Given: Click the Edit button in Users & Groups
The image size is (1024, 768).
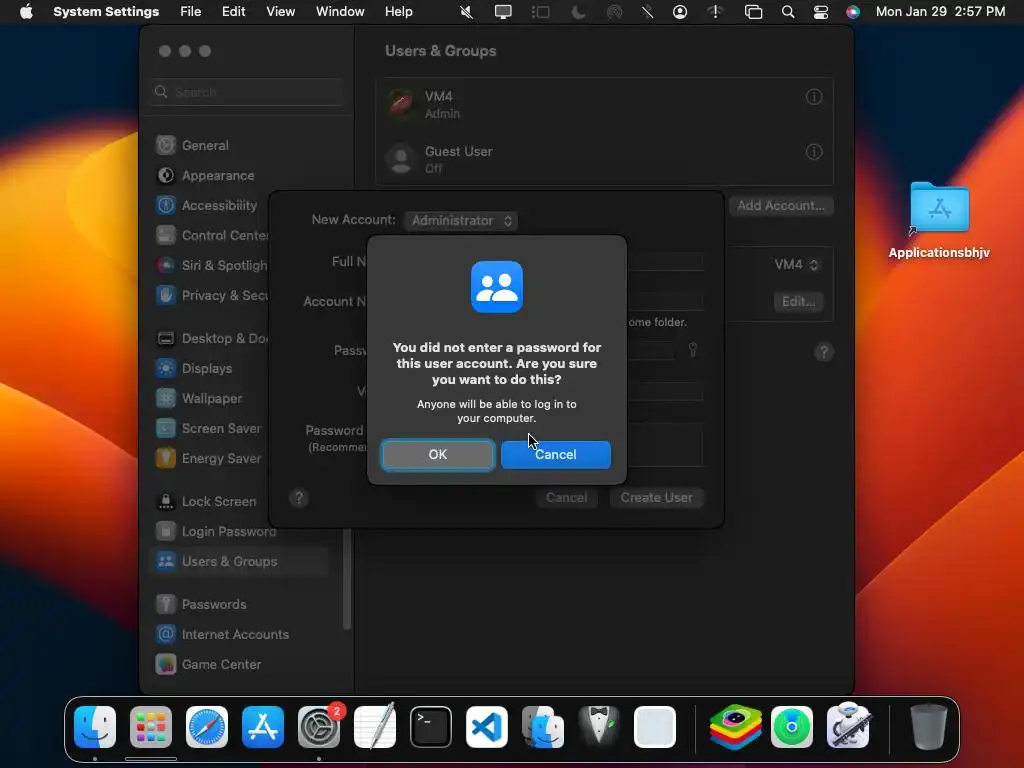Looking at the screenshot, I should 798,302.
